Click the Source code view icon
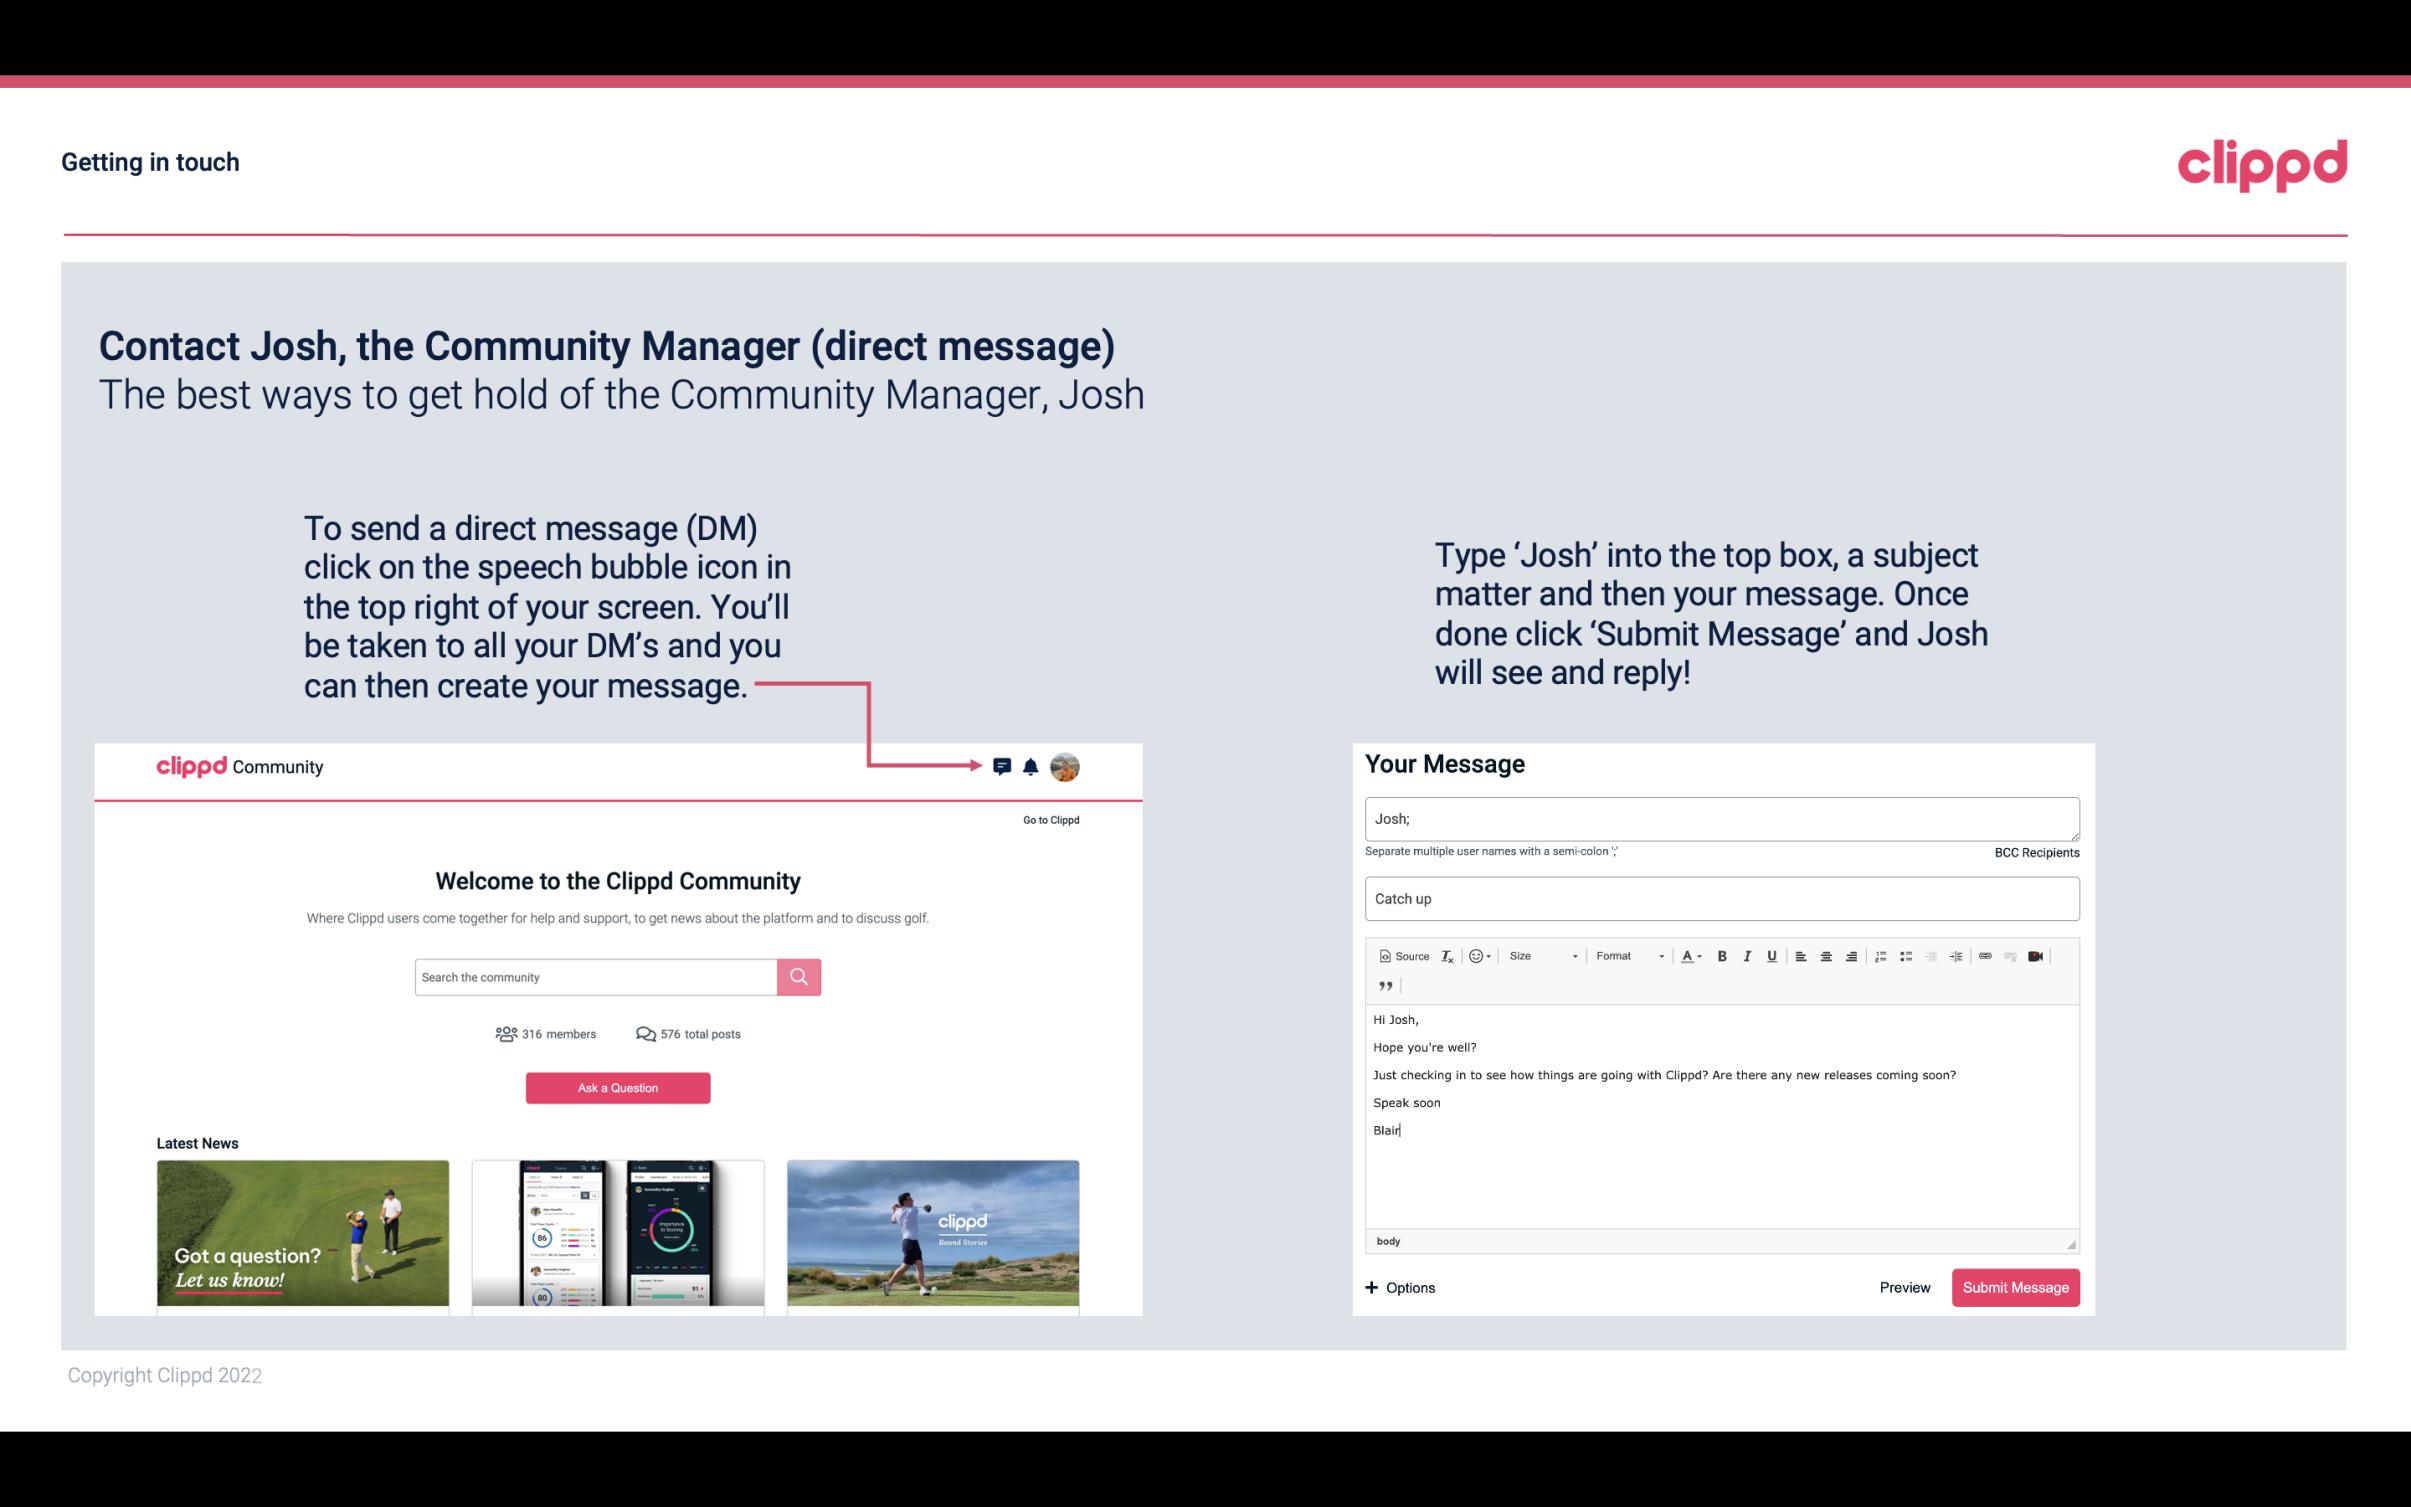 1403,955
